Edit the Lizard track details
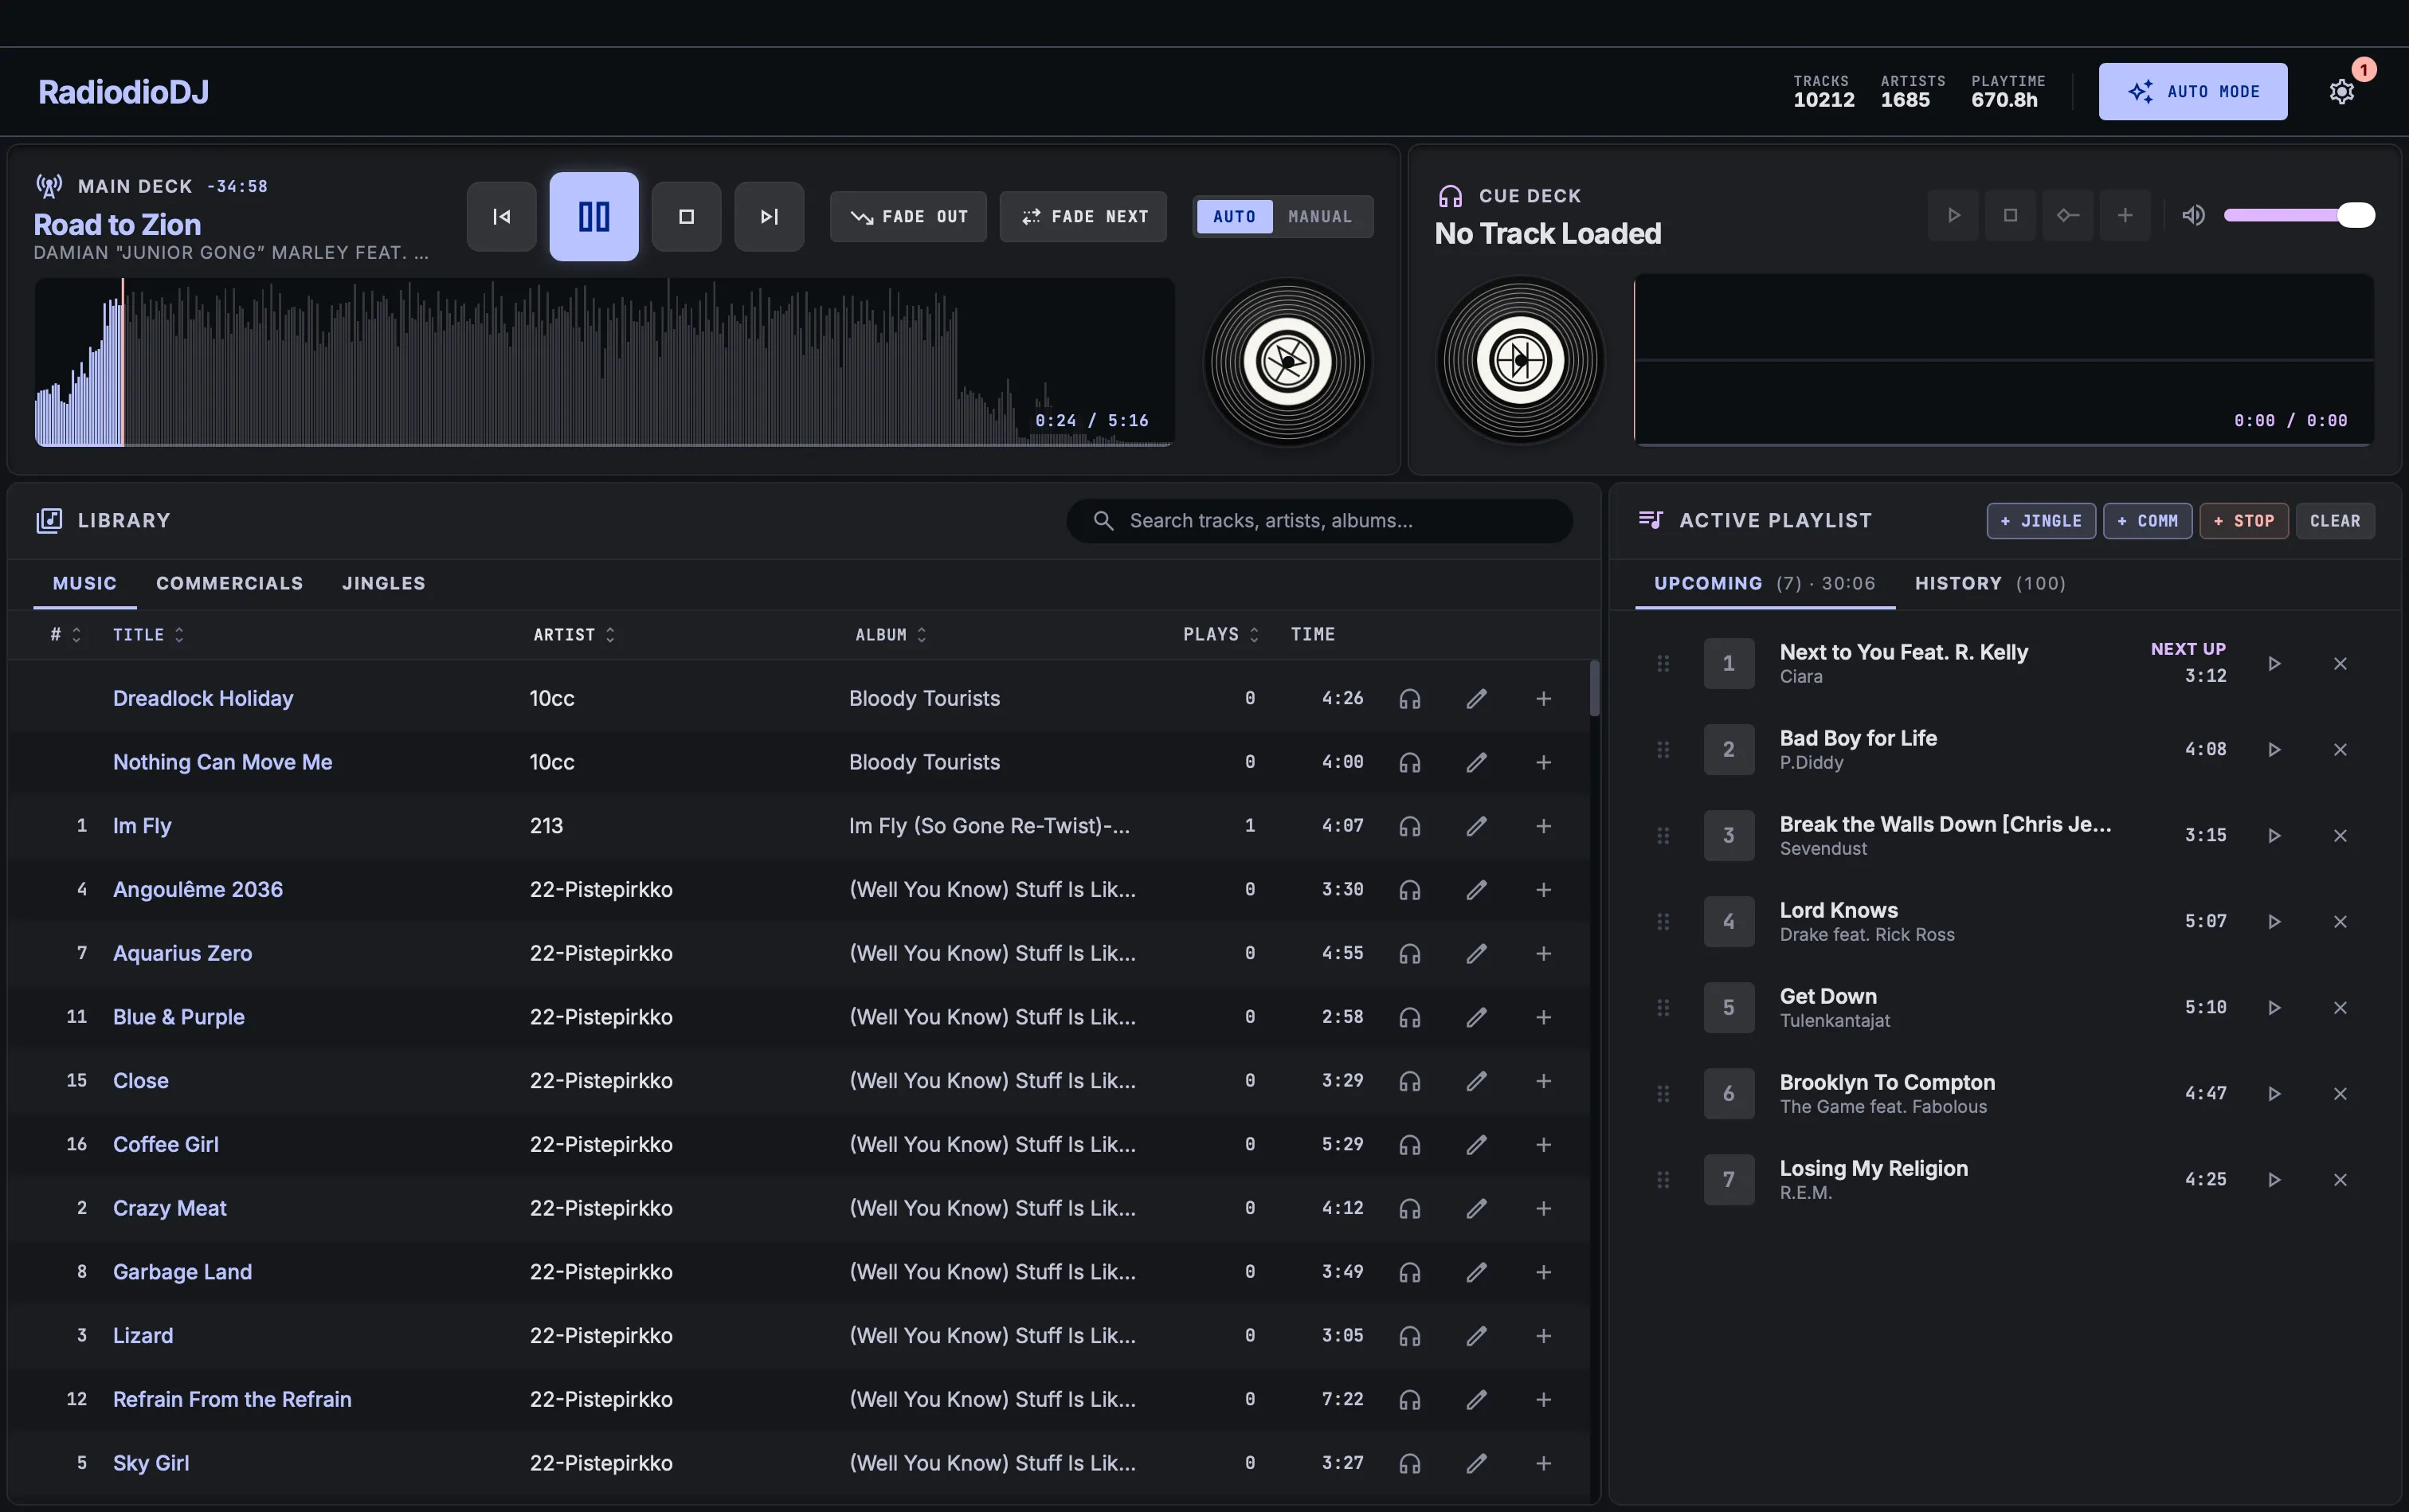2409x1512 pixels. tap(1476, 1336)
